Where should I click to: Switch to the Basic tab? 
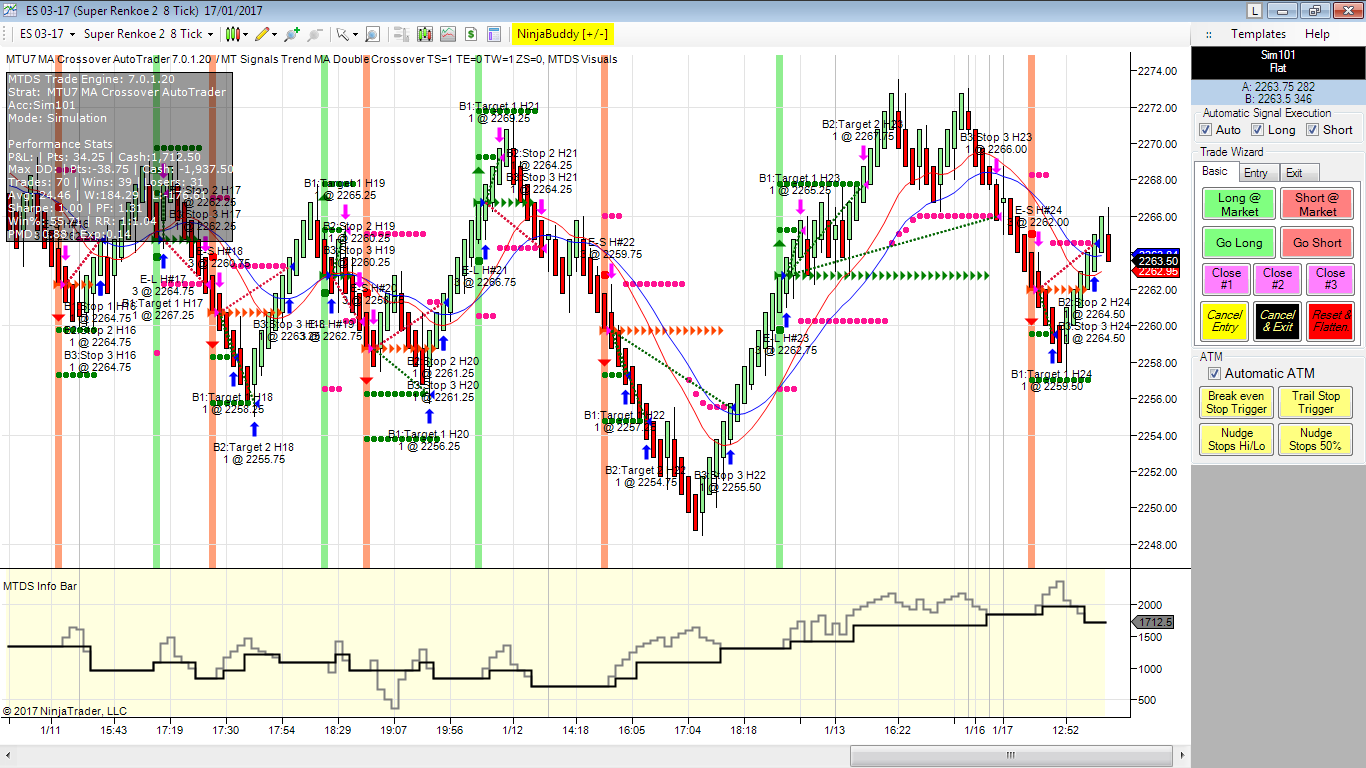click(x=1215, y=172)
